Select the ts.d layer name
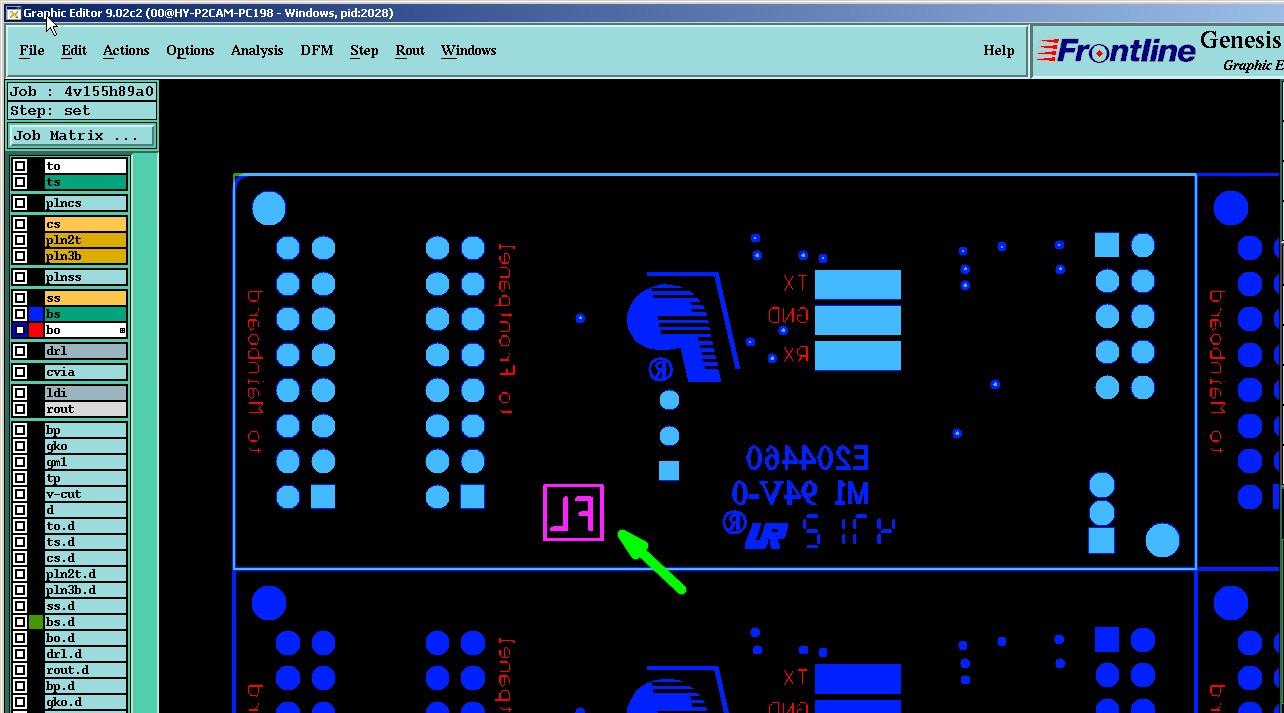Viewport: 1284px width, 713px height. tap(86, 542)
